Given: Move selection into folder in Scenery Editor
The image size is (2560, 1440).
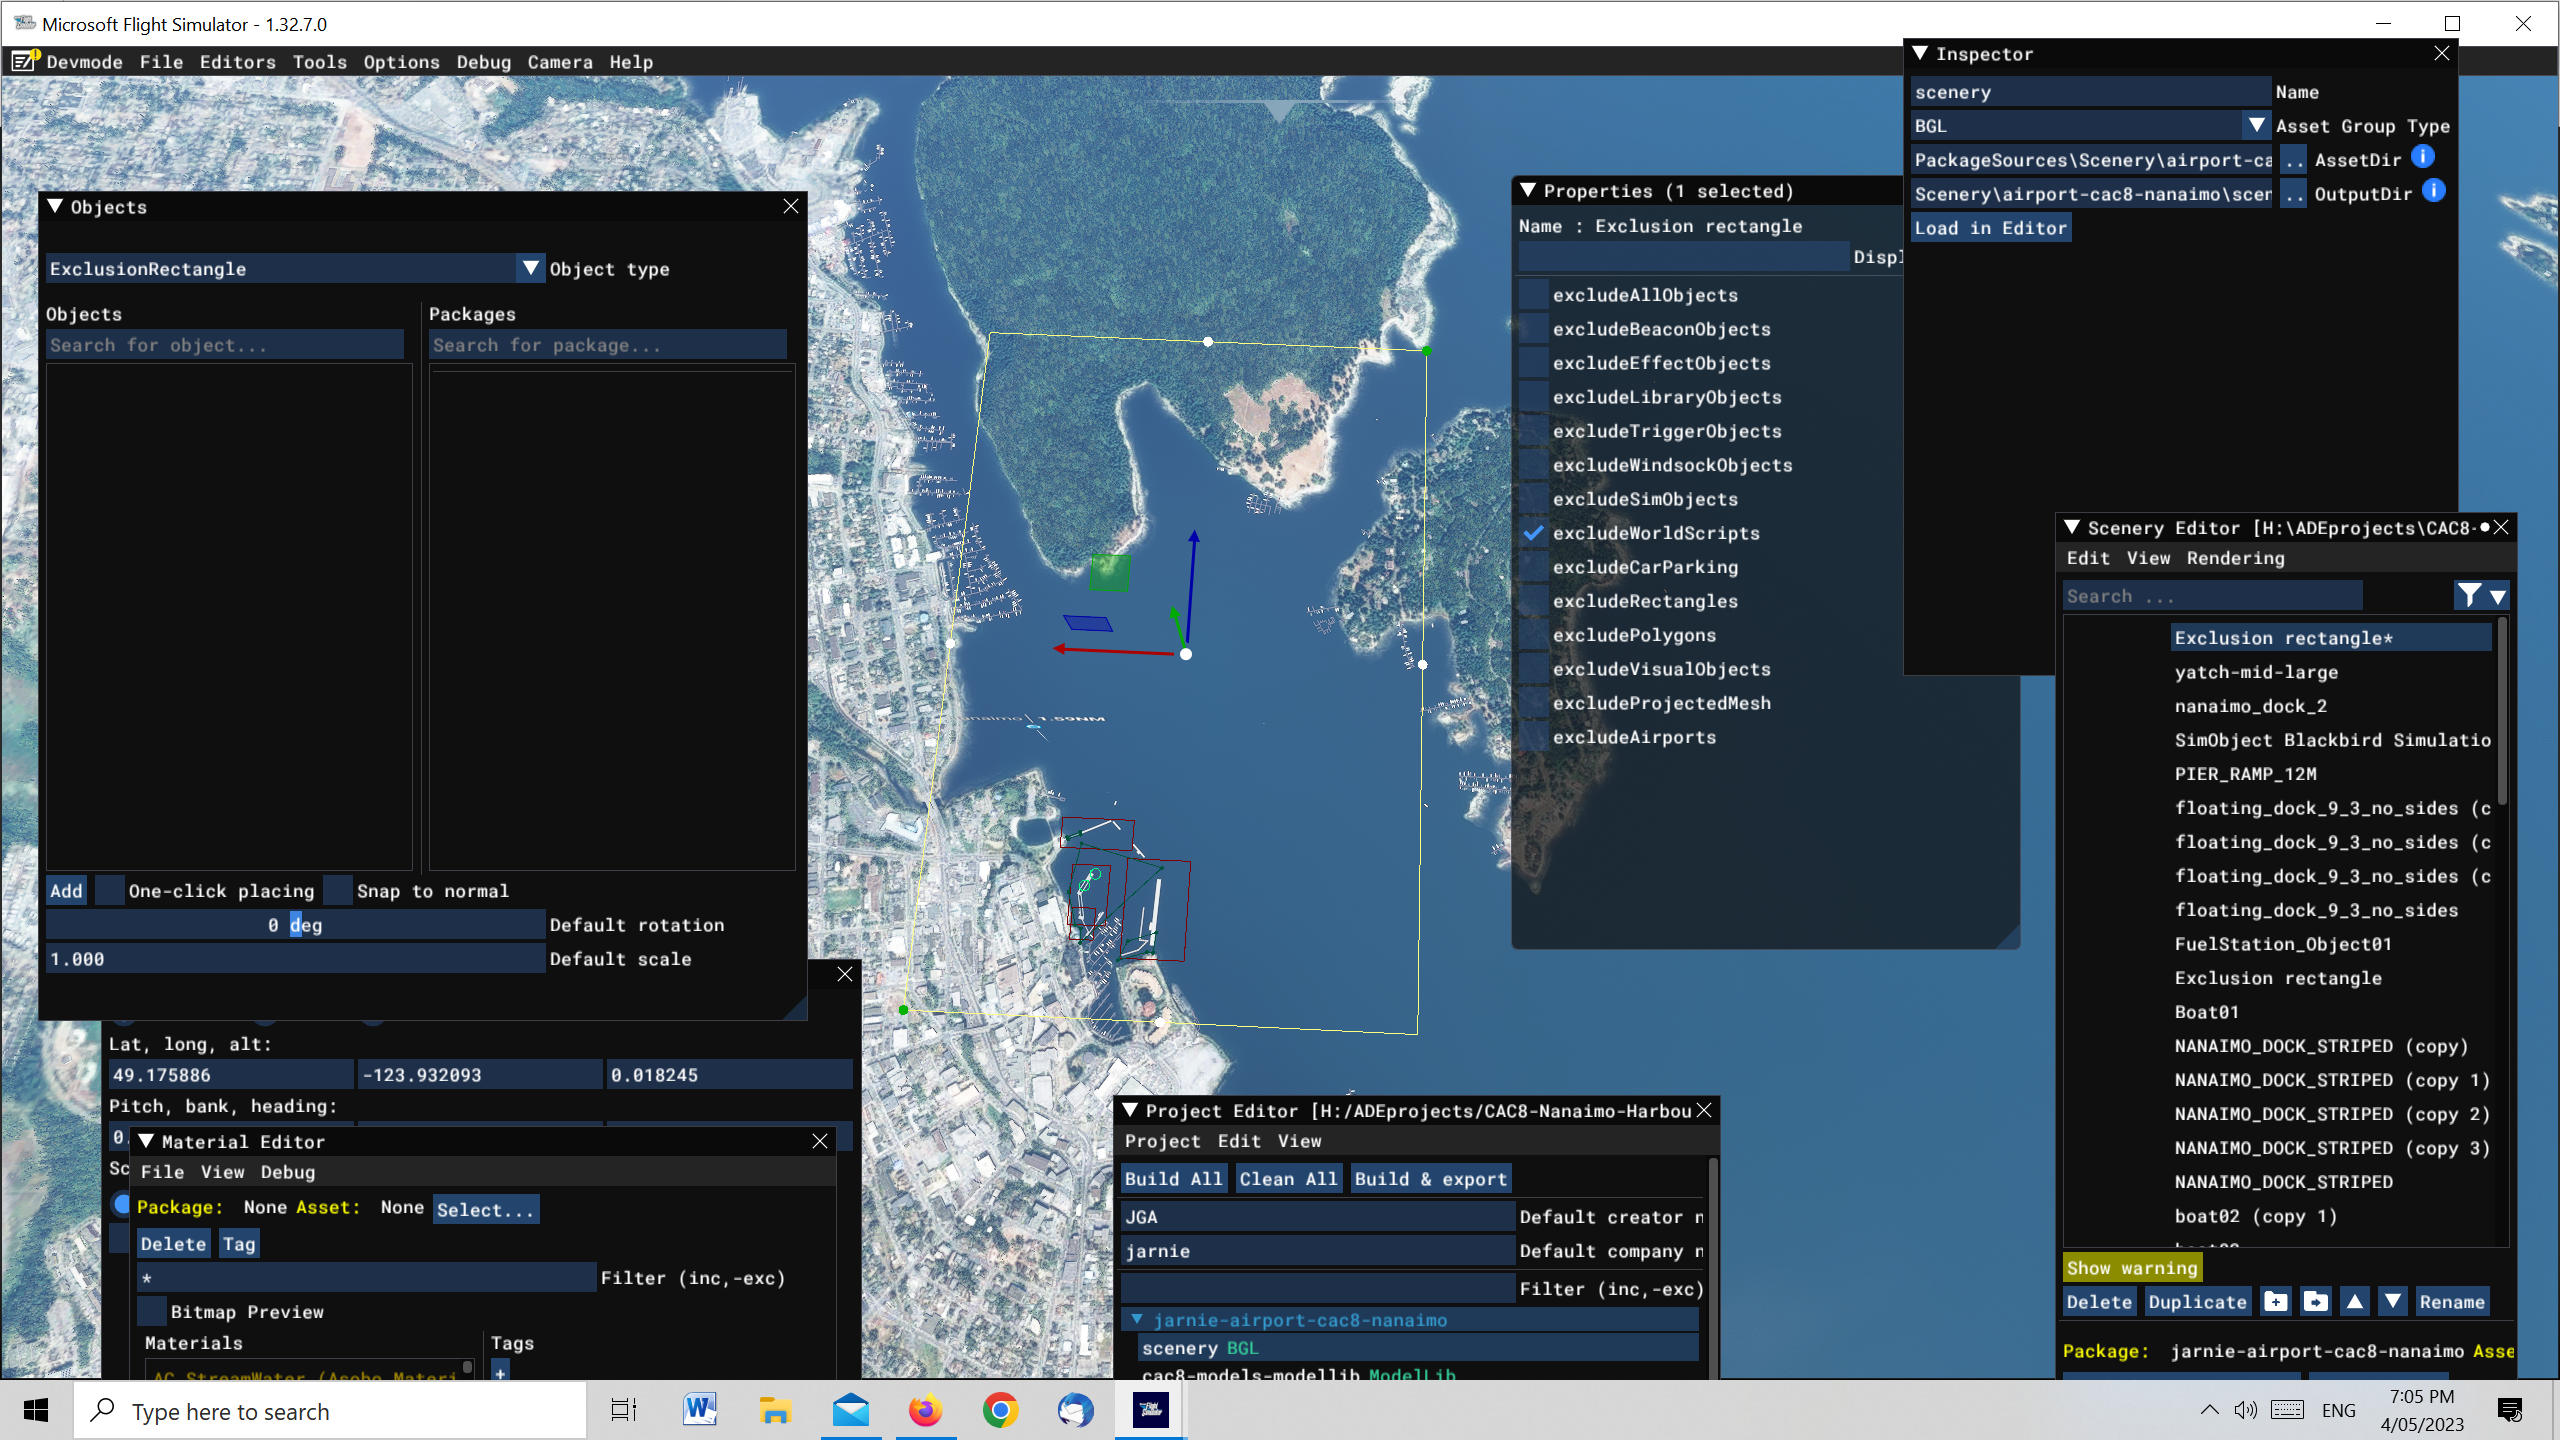Looking at the screenshot, I should pyautogui.click(x=2316, y=1302).
